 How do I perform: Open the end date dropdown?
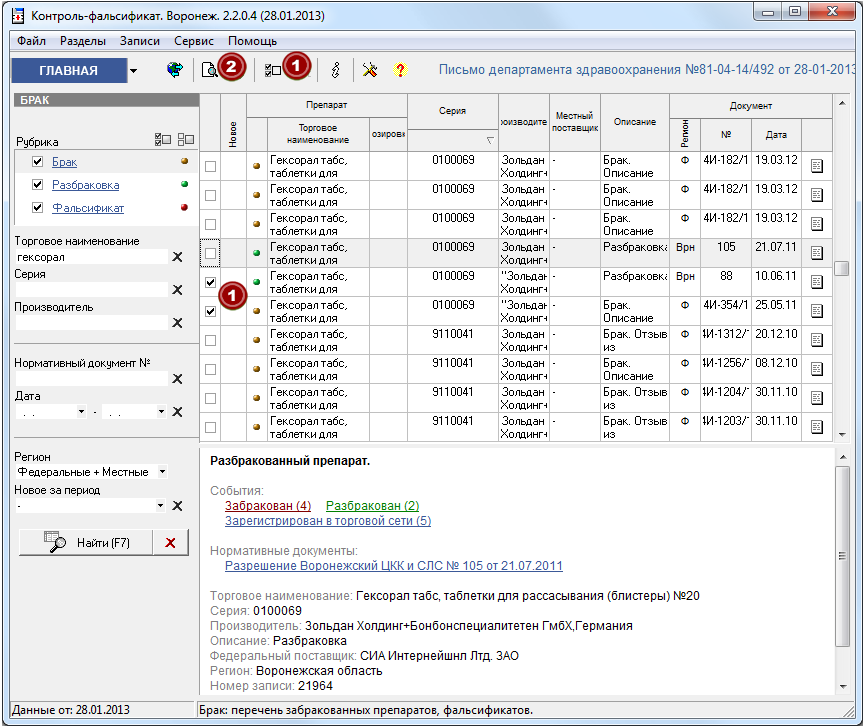point(161,411)
